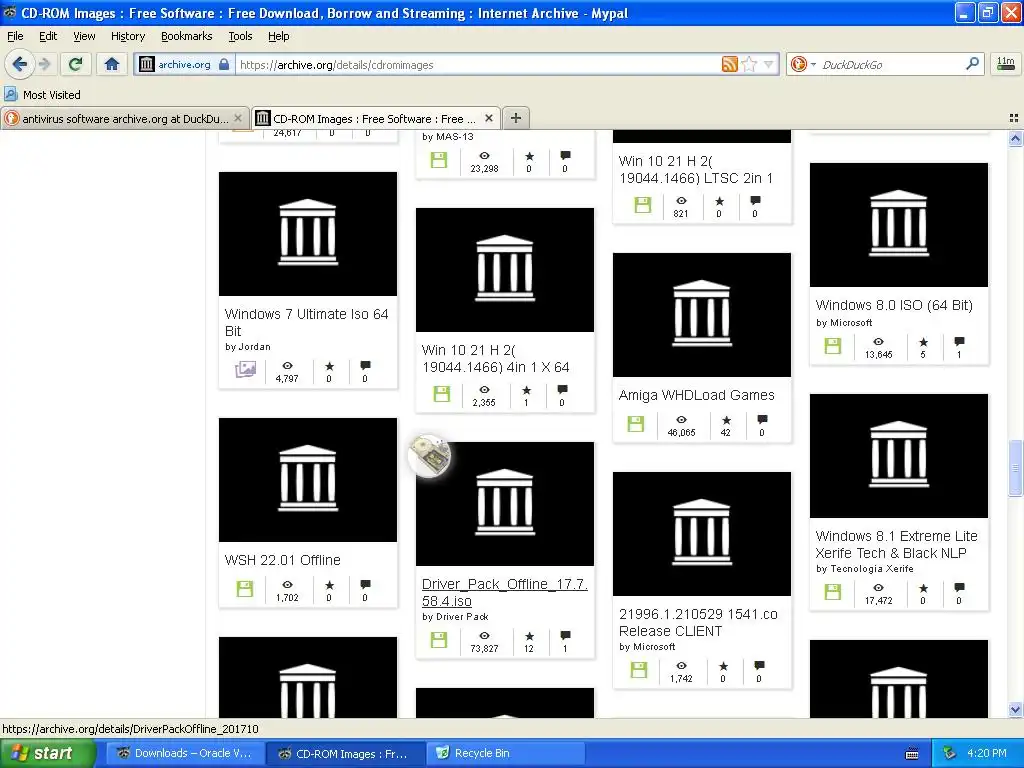The image size is (1024, 768).
Task: Open the Edit menu
Action: [x=48, y=36]
